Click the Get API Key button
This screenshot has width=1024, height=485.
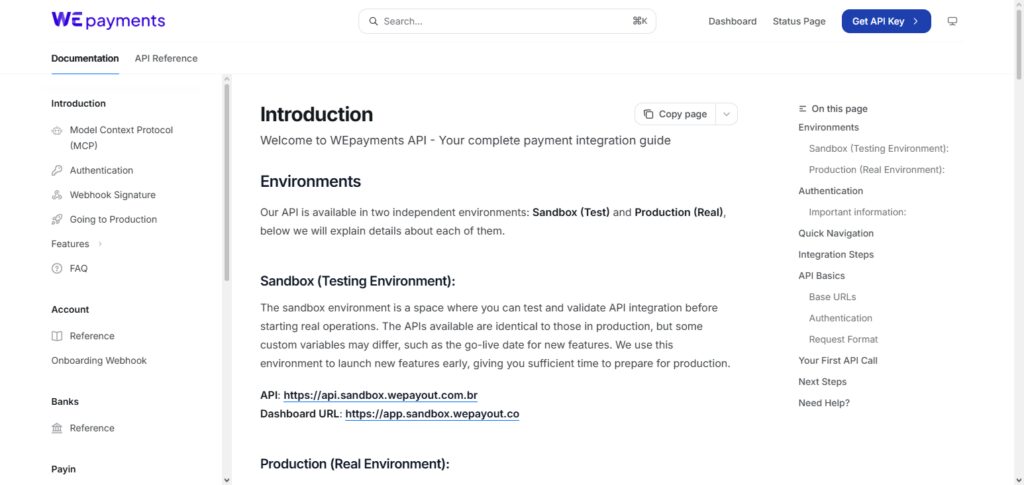886,22
